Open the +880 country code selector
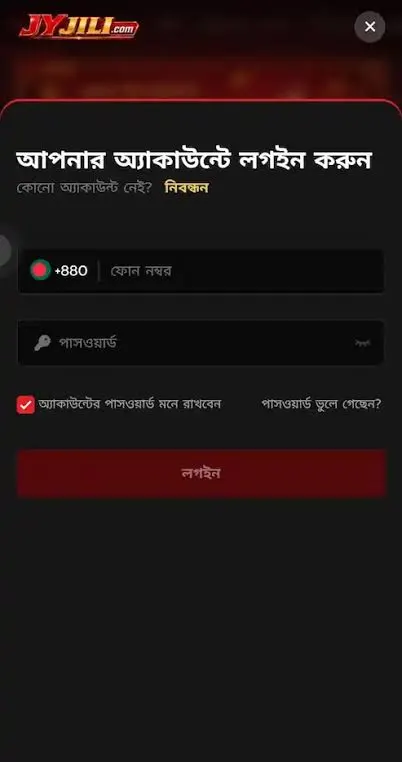 tap(59, 270)
